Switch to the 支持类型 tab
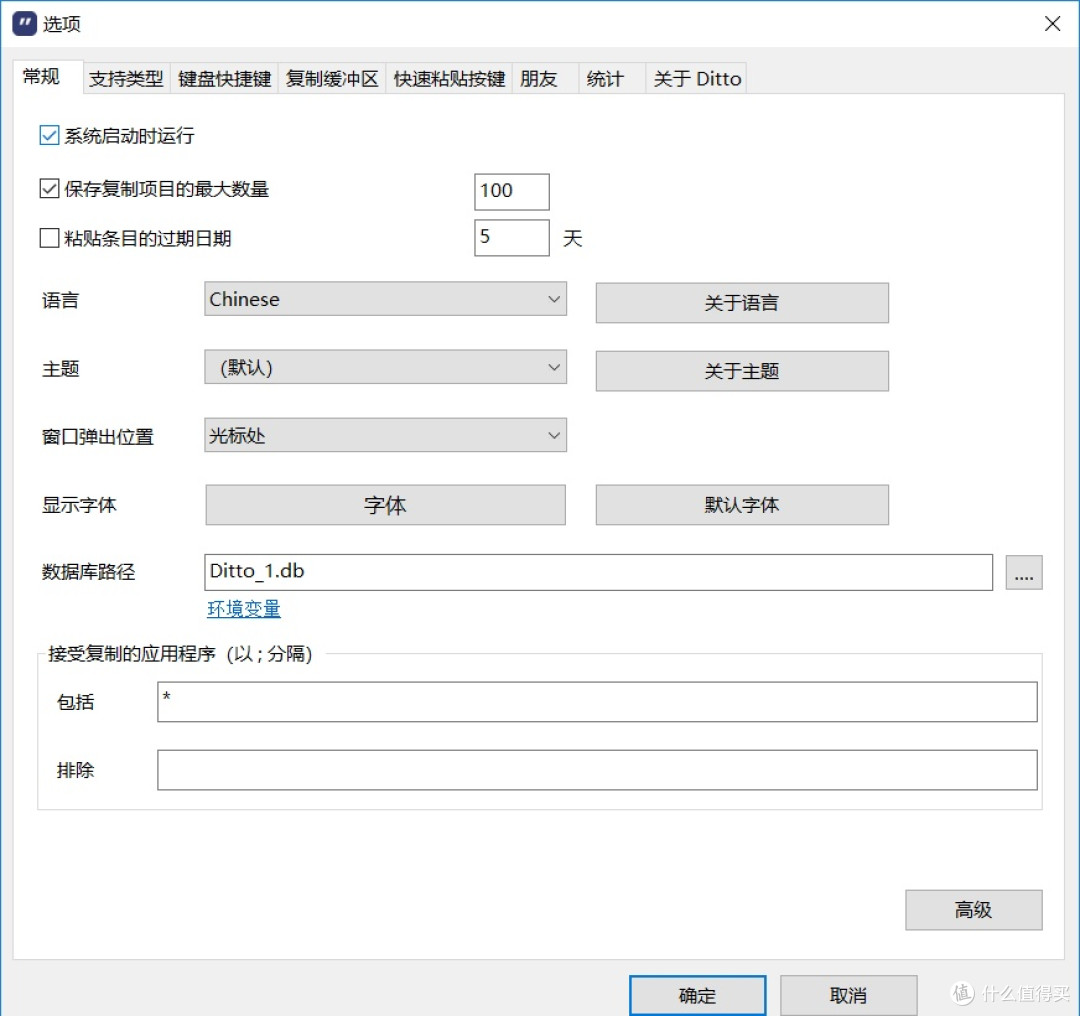 [x=126, y=79]
